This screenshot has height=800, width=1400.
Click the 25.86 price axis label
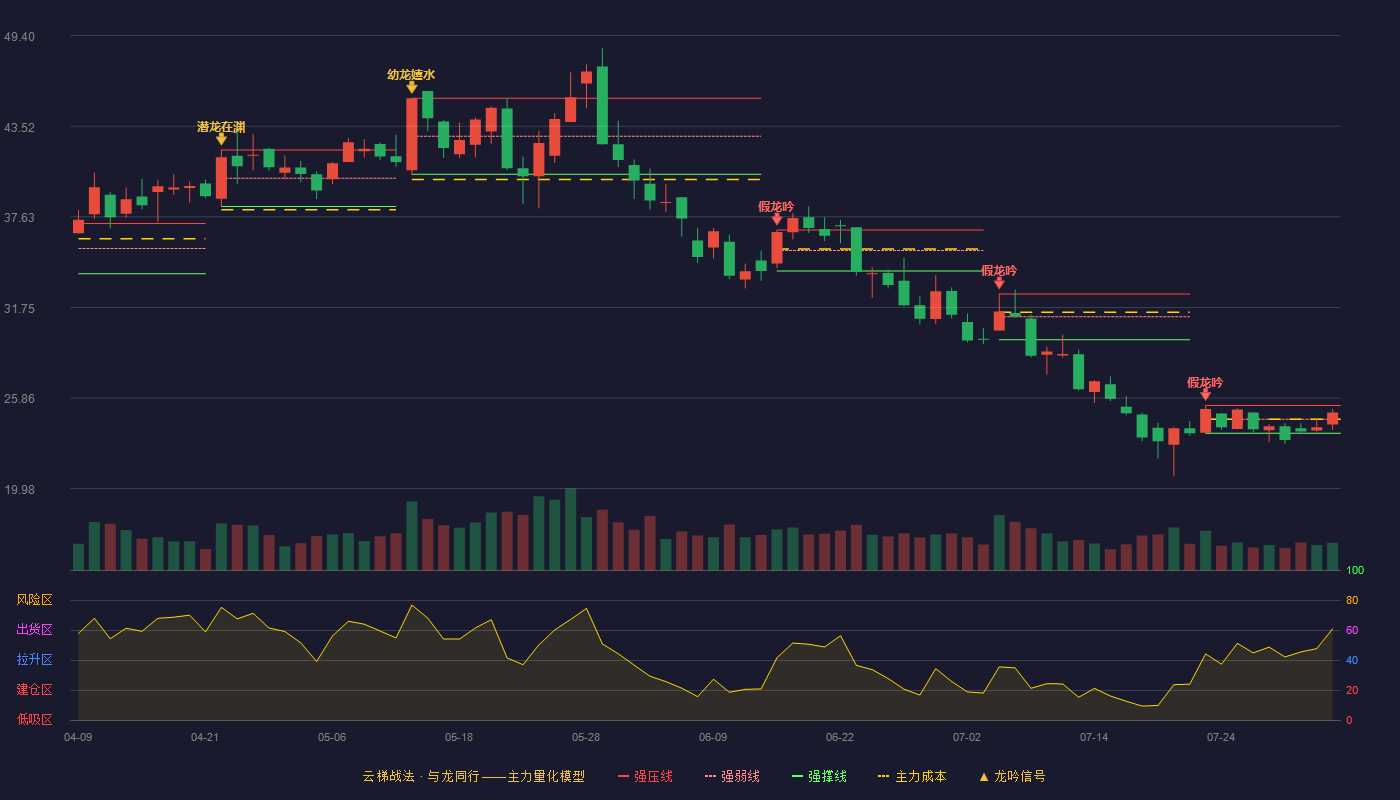(x=19, y=399)
